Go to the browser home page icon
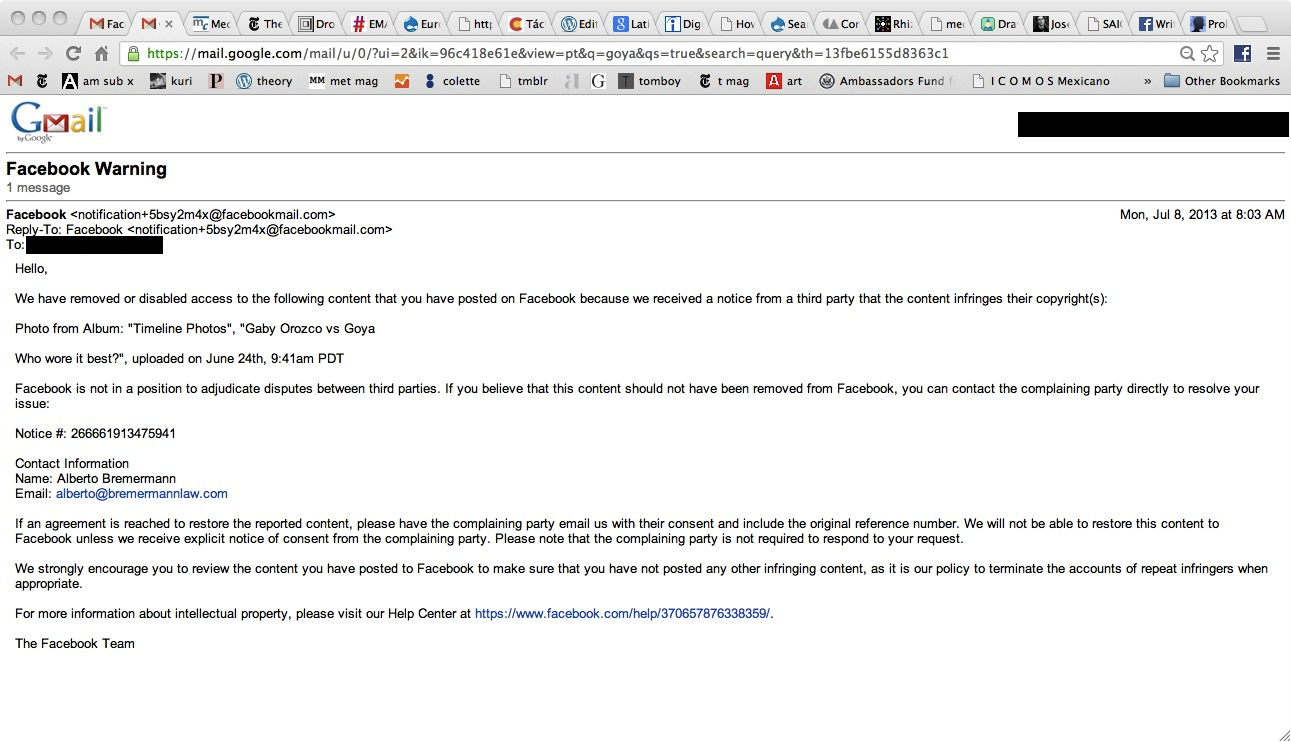Image resolution: width=1291 pixels, height=742 pixels. (101, 54)
